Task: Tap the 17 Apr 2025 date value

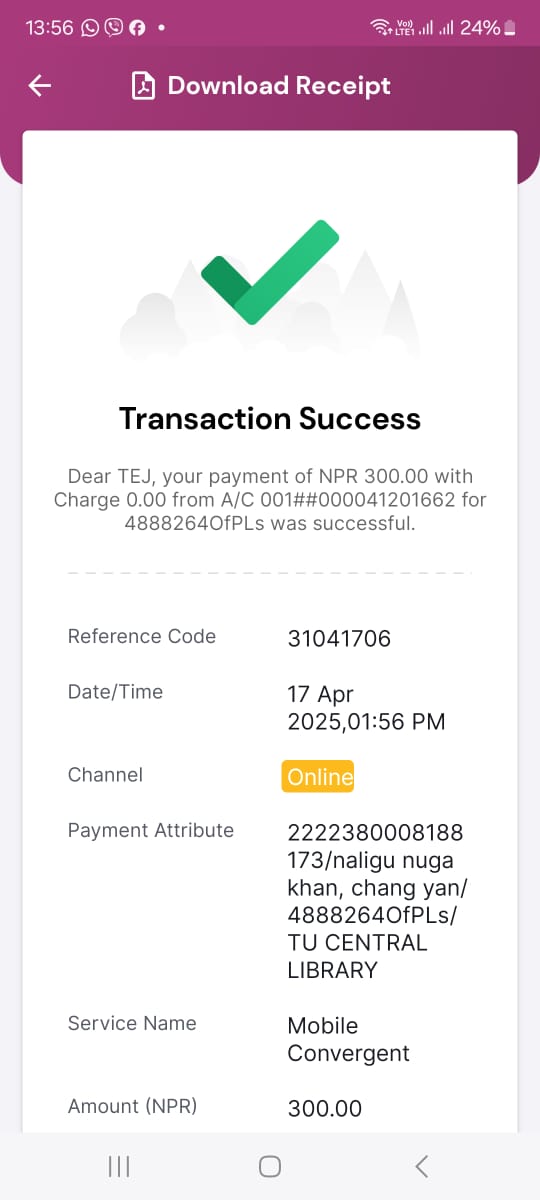Action: (x=366, y=707)
